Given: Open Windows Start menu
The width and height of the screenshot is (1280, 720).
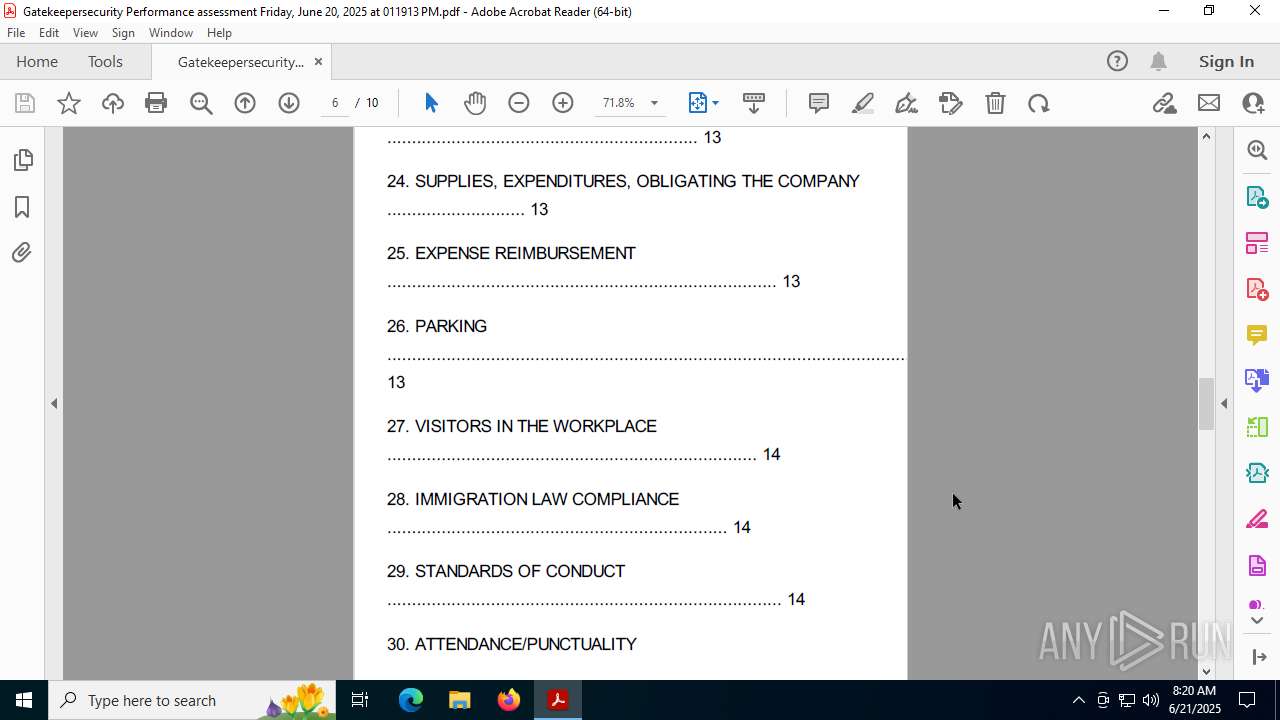Looking at the screenshot, I should coord(24,700).
